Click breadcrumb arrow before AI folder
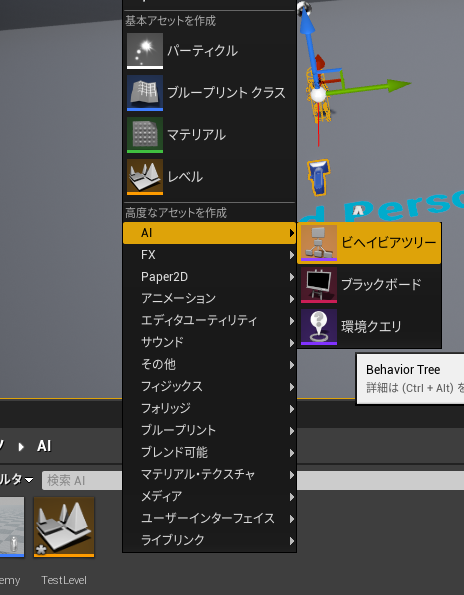 coord(21,447)
